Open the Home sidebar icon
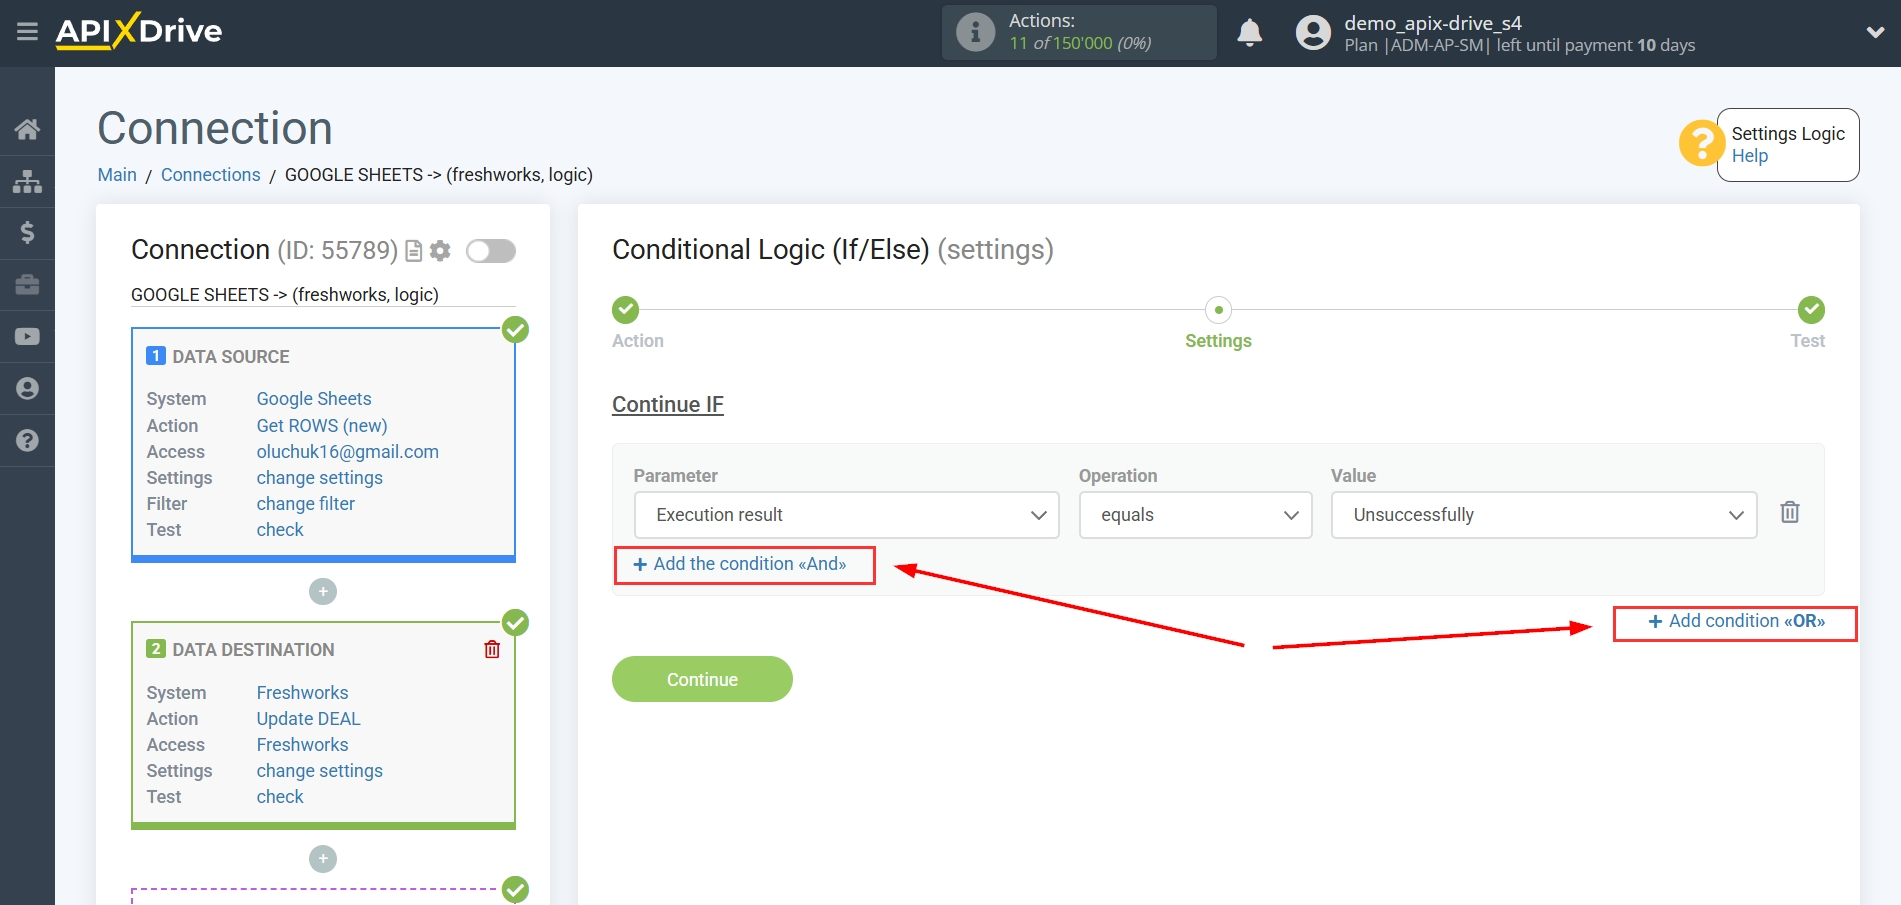This screenshot has height=905, width=1901. pyautogui.click(x=27, y=129)
